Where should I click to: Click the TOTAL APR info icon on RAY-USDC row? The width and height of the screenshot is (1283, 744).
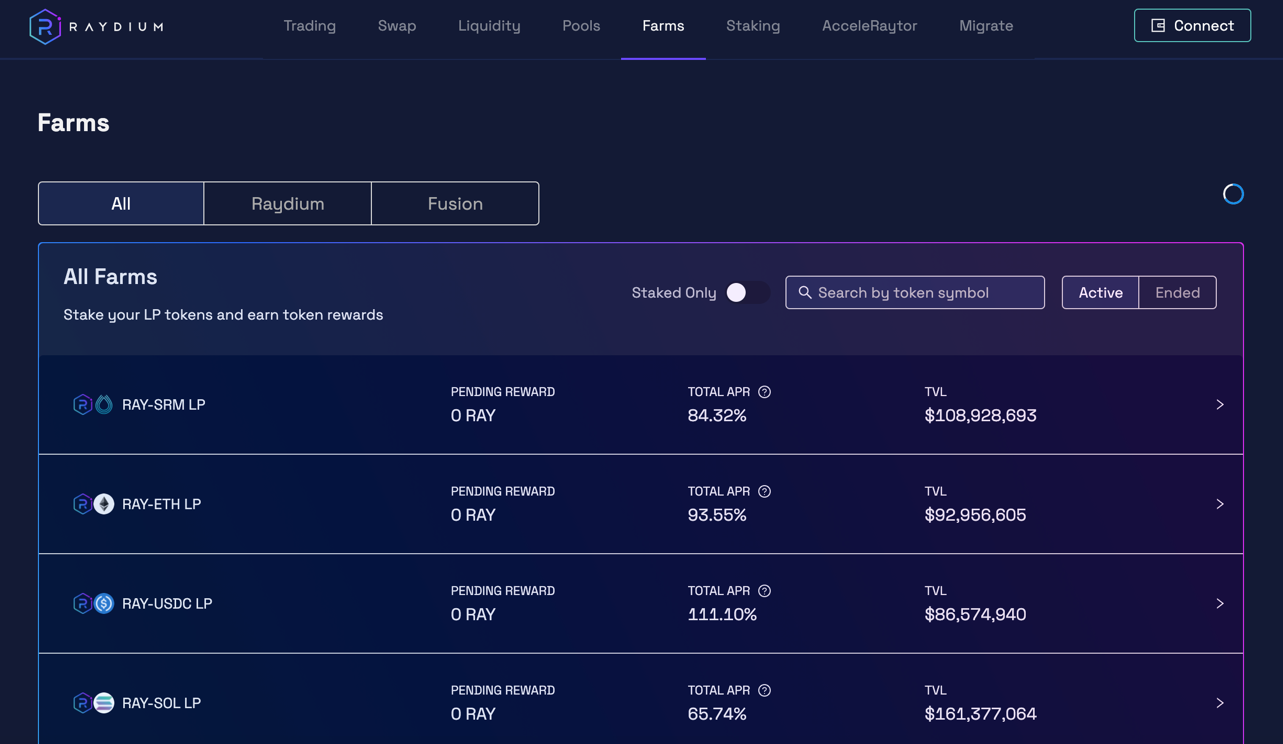click(x=764, y=590)
